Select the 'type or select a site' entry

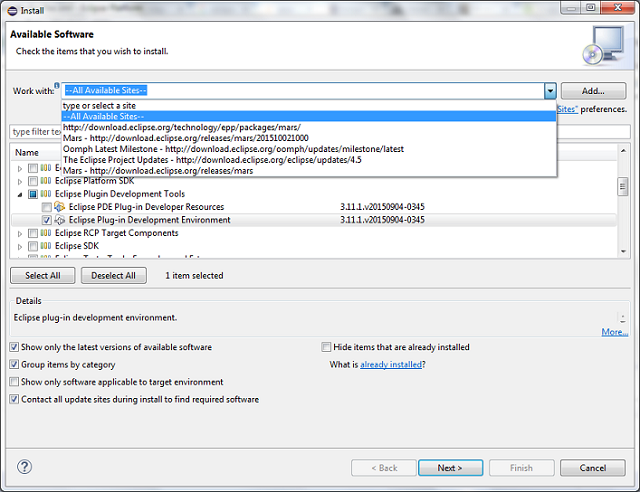tap(309, 106)
